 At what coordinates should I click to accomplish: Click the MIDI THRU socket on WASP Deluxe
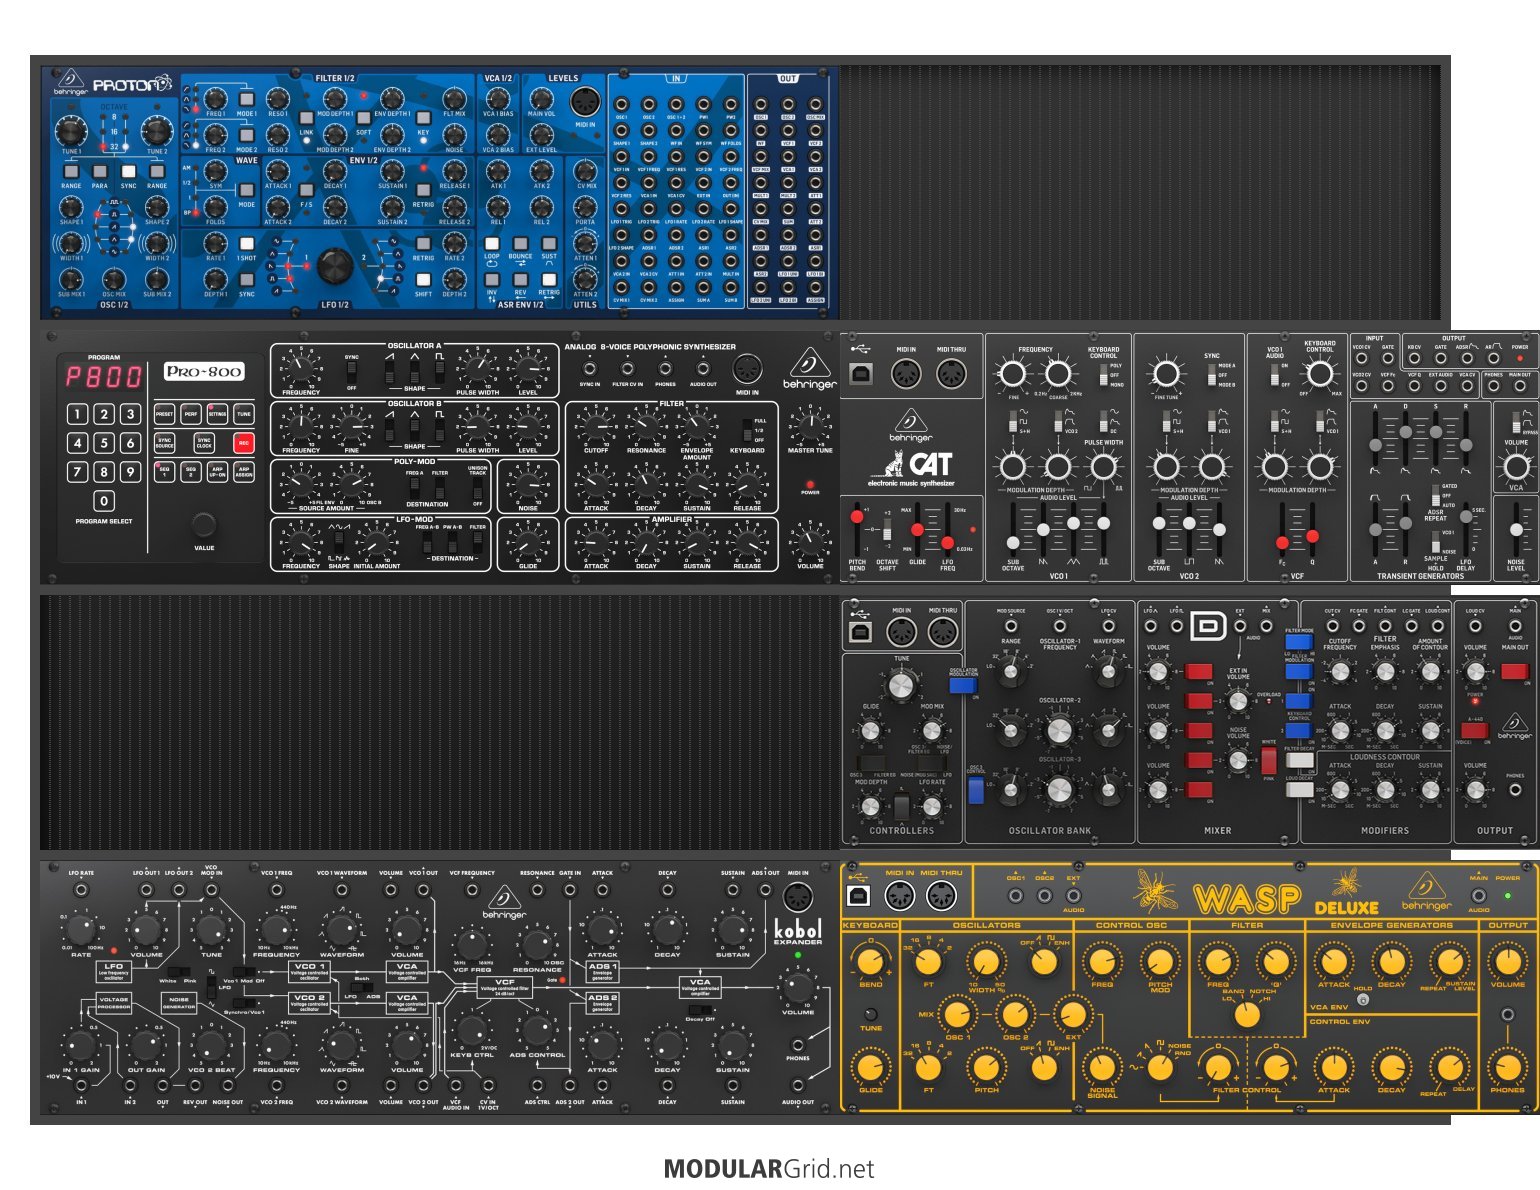(941, 896)
